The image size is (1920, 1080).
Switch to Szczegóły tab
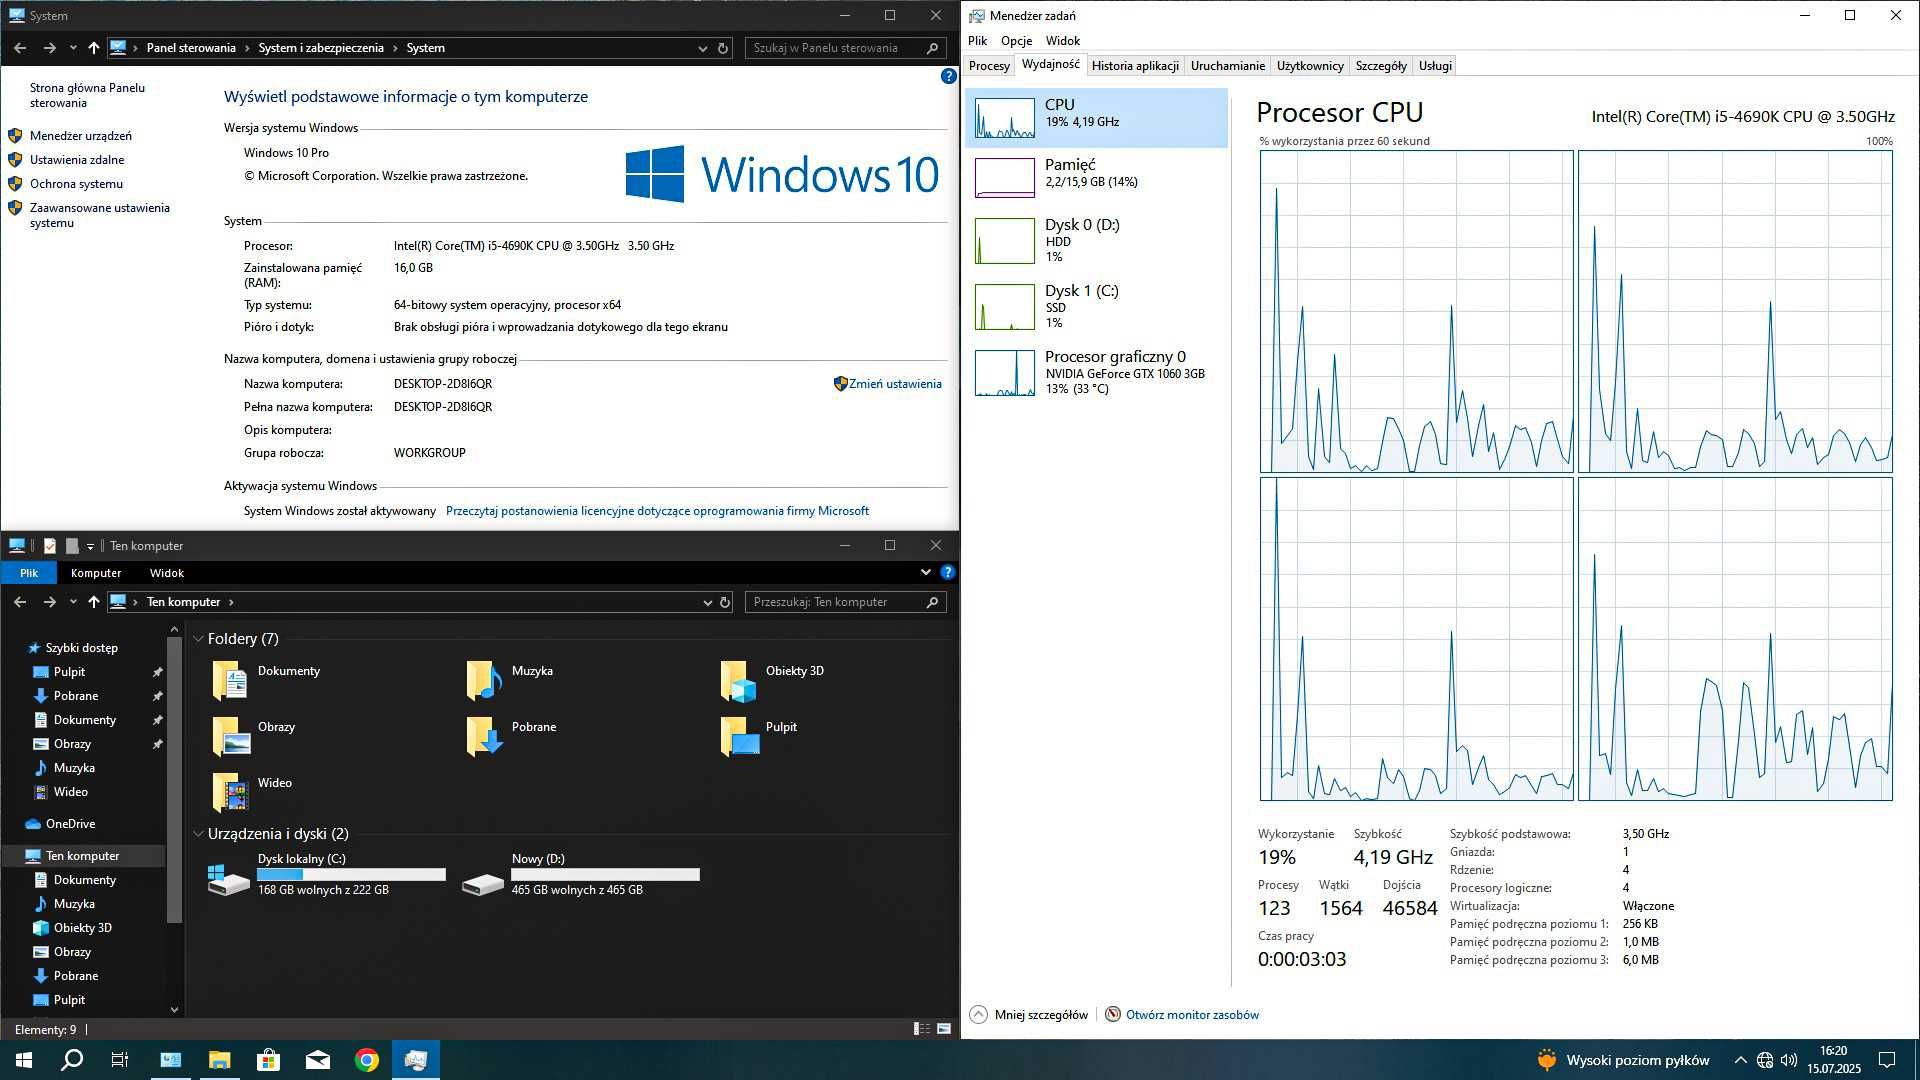coord(1381,66)
